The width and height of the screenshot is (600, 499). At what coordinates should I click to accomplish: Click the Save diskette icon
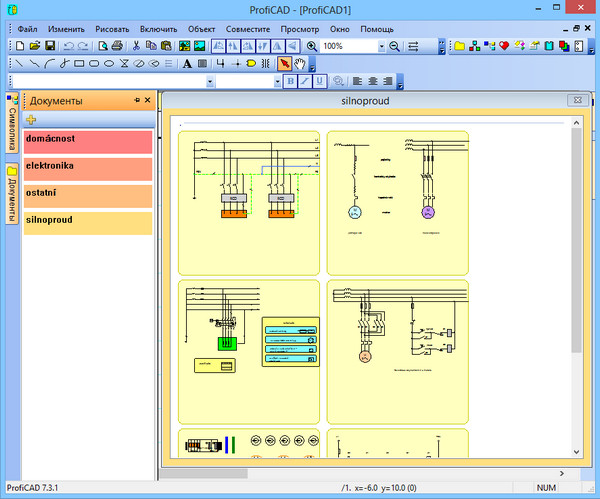coord(50,46)
